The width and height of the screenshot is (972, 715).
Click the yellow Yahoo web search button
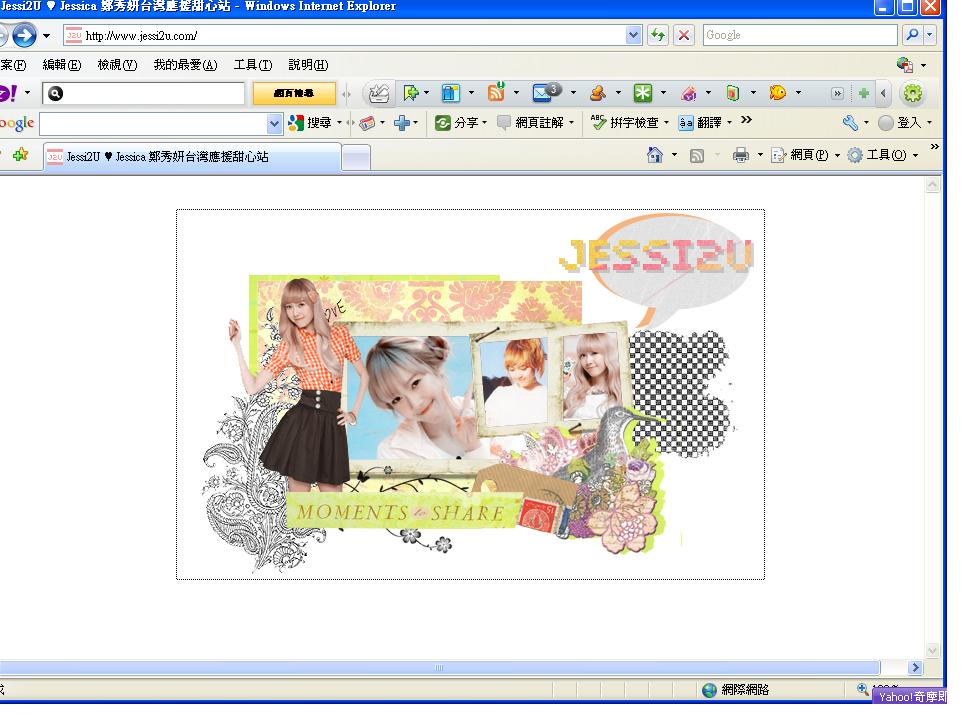click(x=294, y=93)
